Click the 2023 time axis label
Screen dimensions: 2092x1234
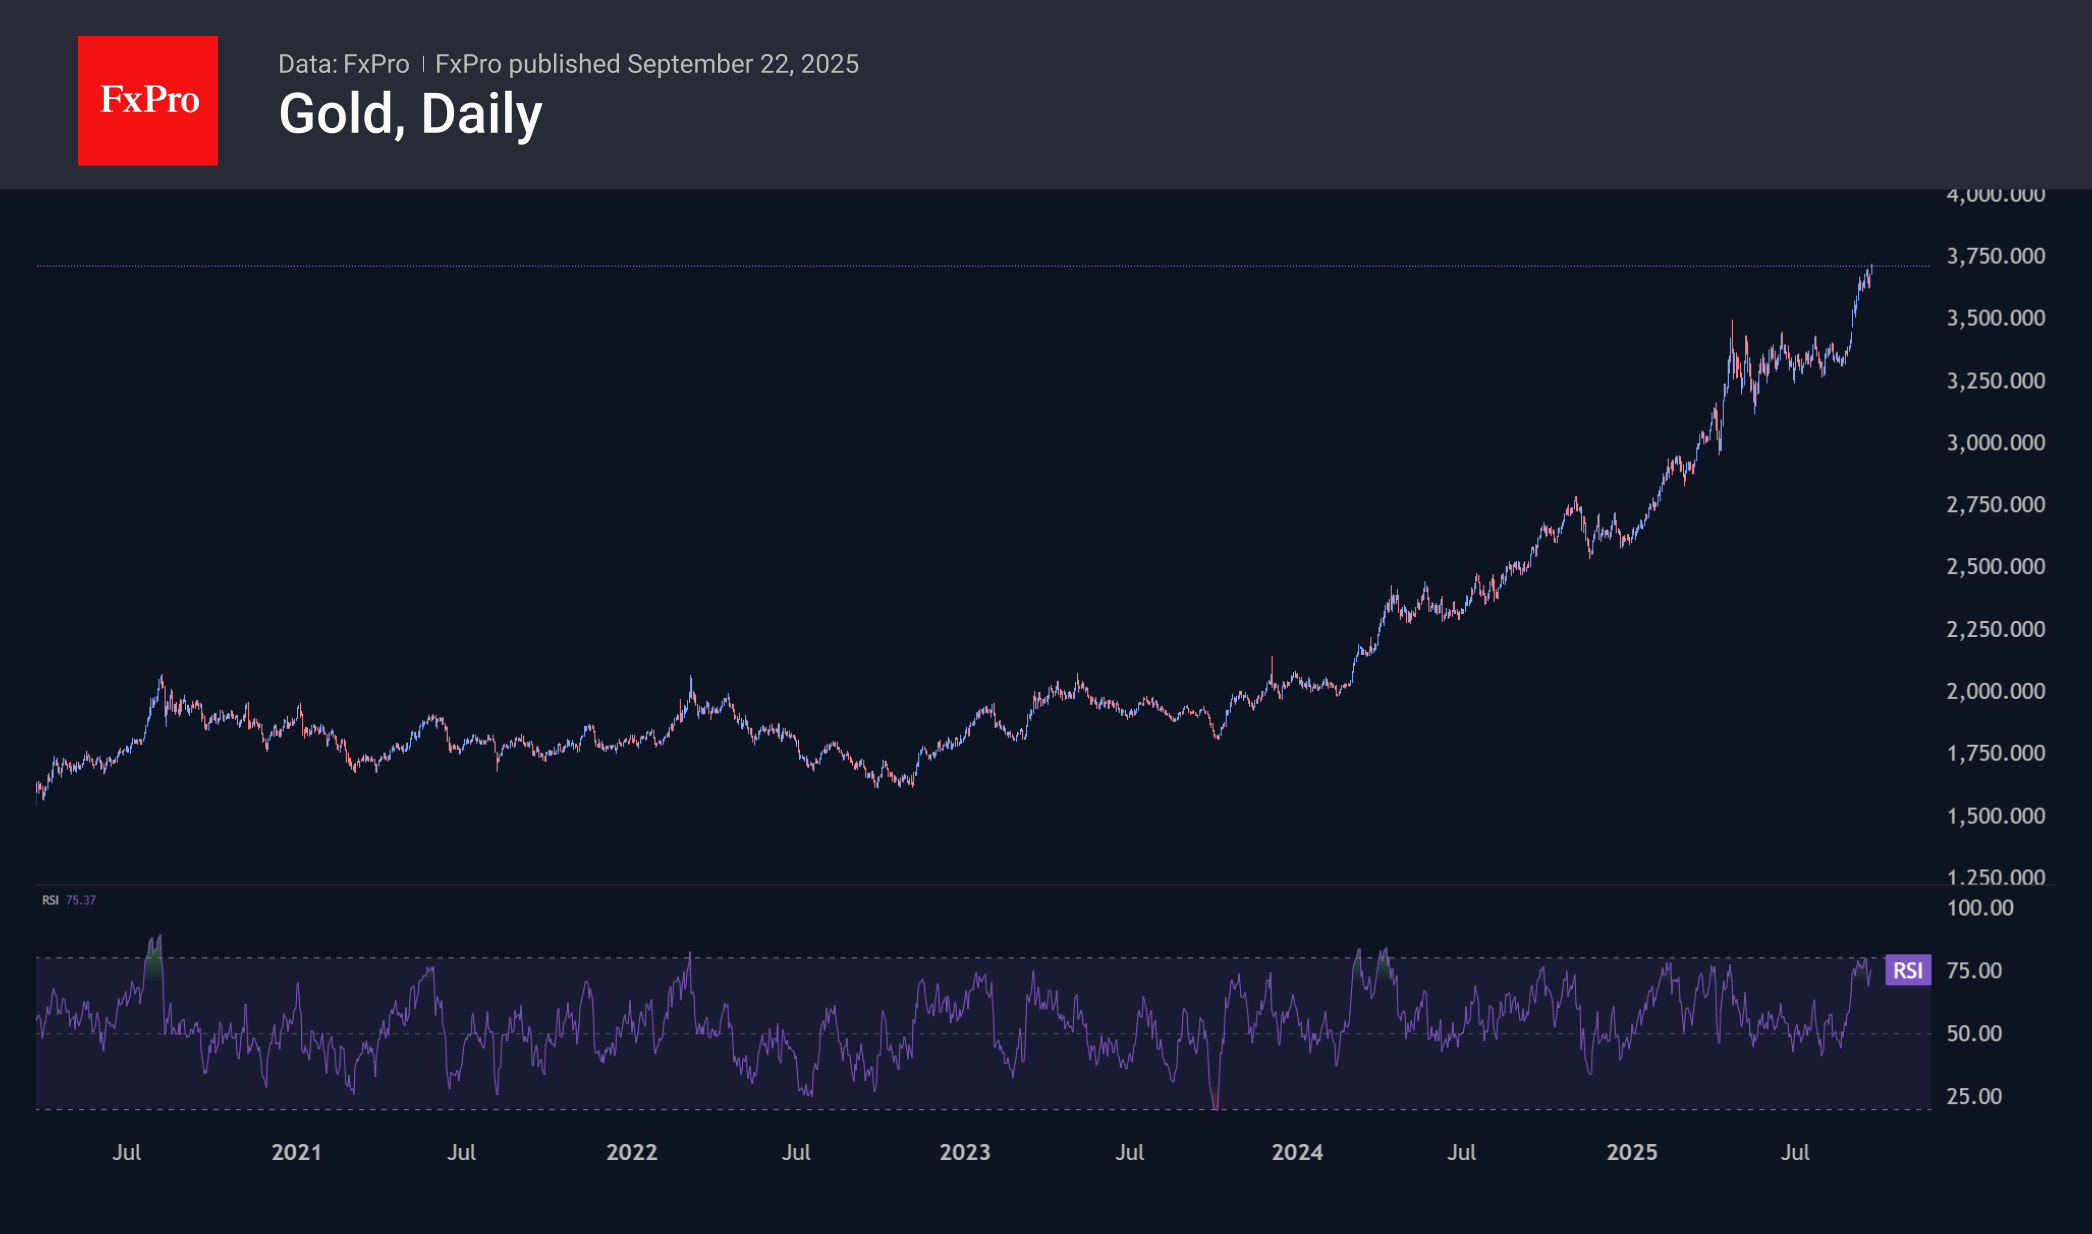[x=965, y=1152]
